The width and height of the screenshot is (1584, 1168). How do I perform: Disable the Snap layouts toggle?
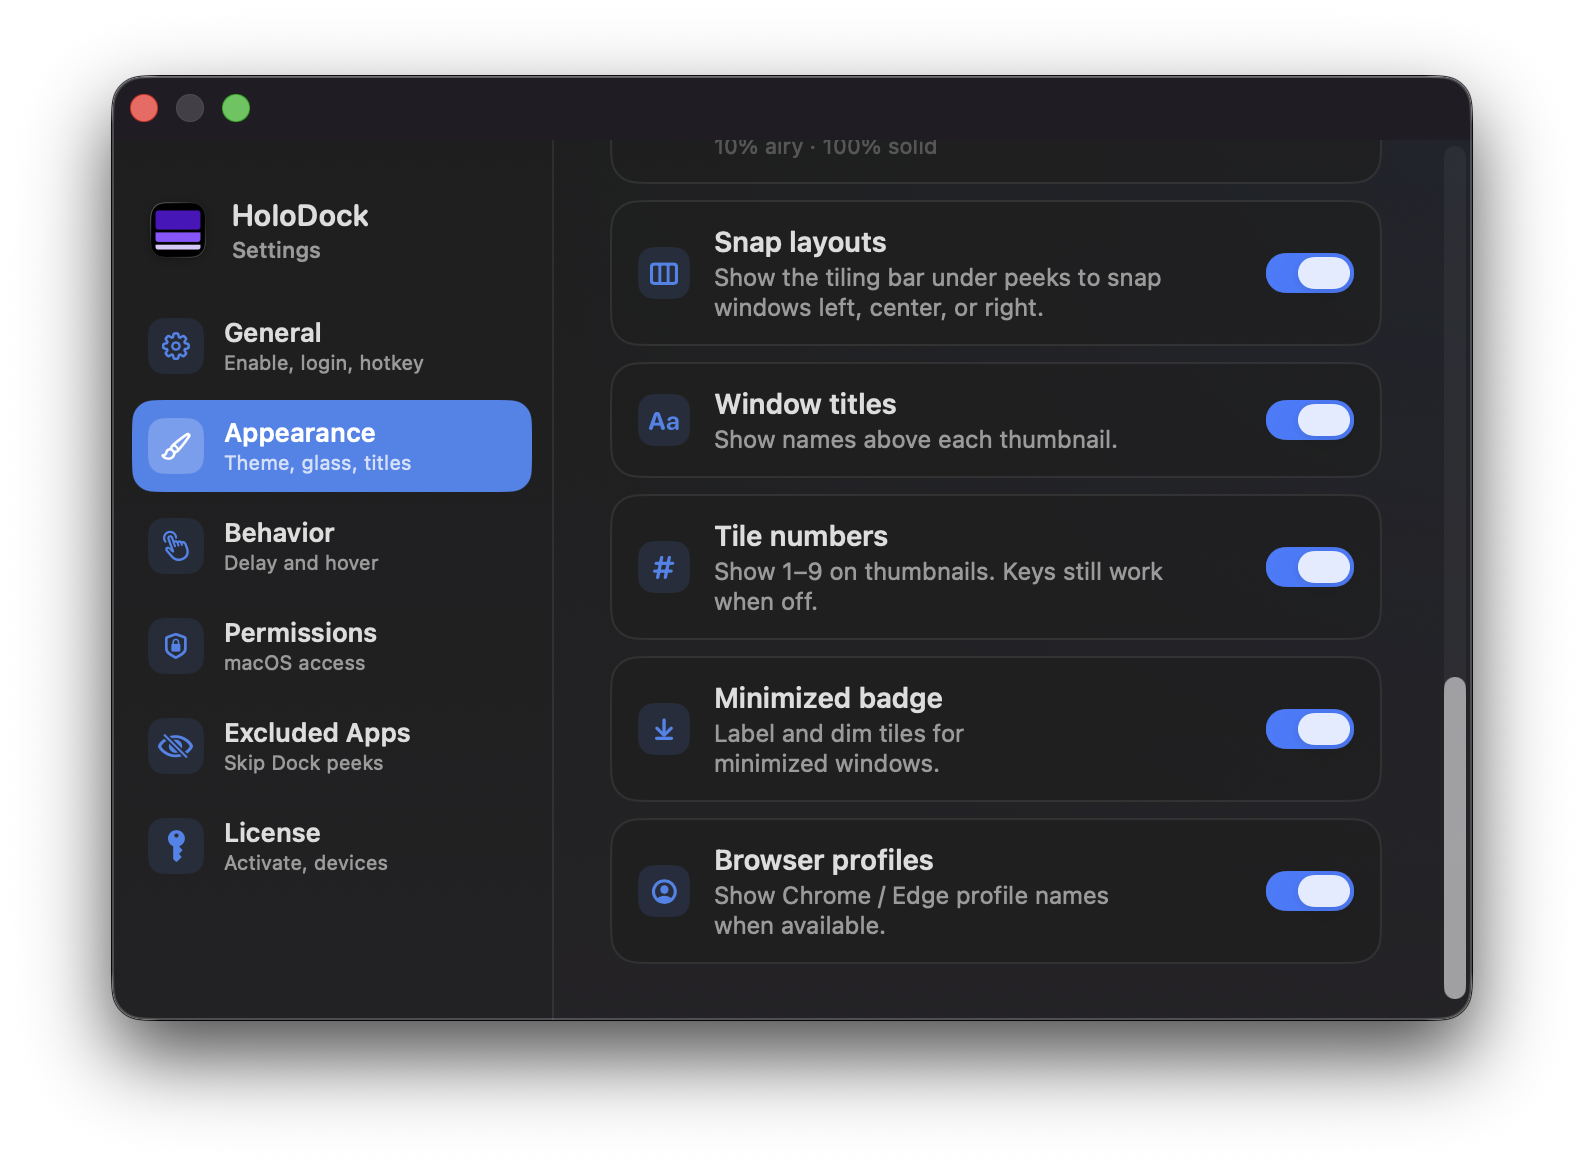[x=1309, y=273]
